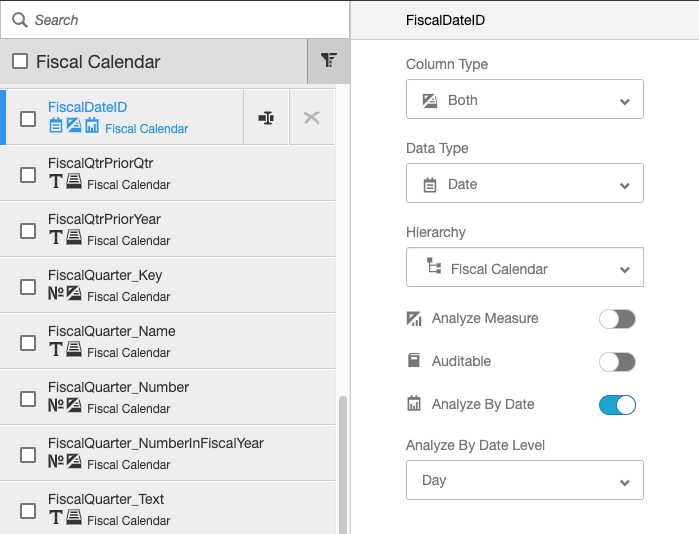The height and width of the screenshot is (534, 699).
Task: Enable the Analyze Measure toggle
Action: 617,319
